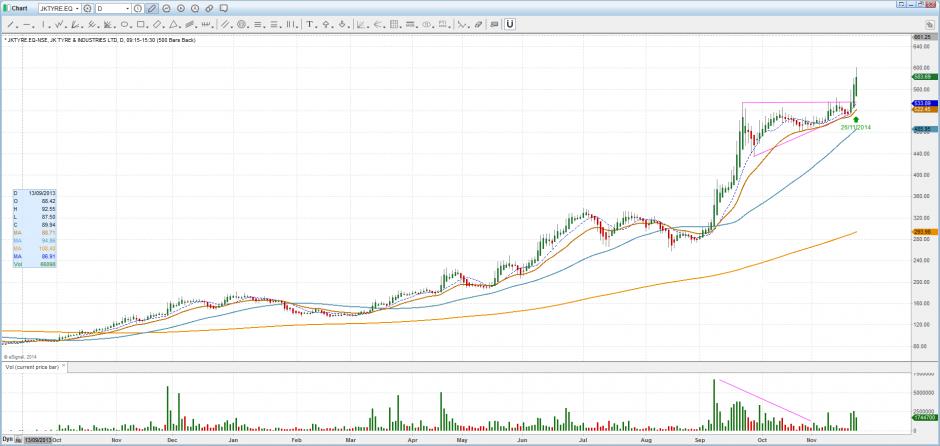Select the Andrews pitchfork tool

tap(92, 24)
